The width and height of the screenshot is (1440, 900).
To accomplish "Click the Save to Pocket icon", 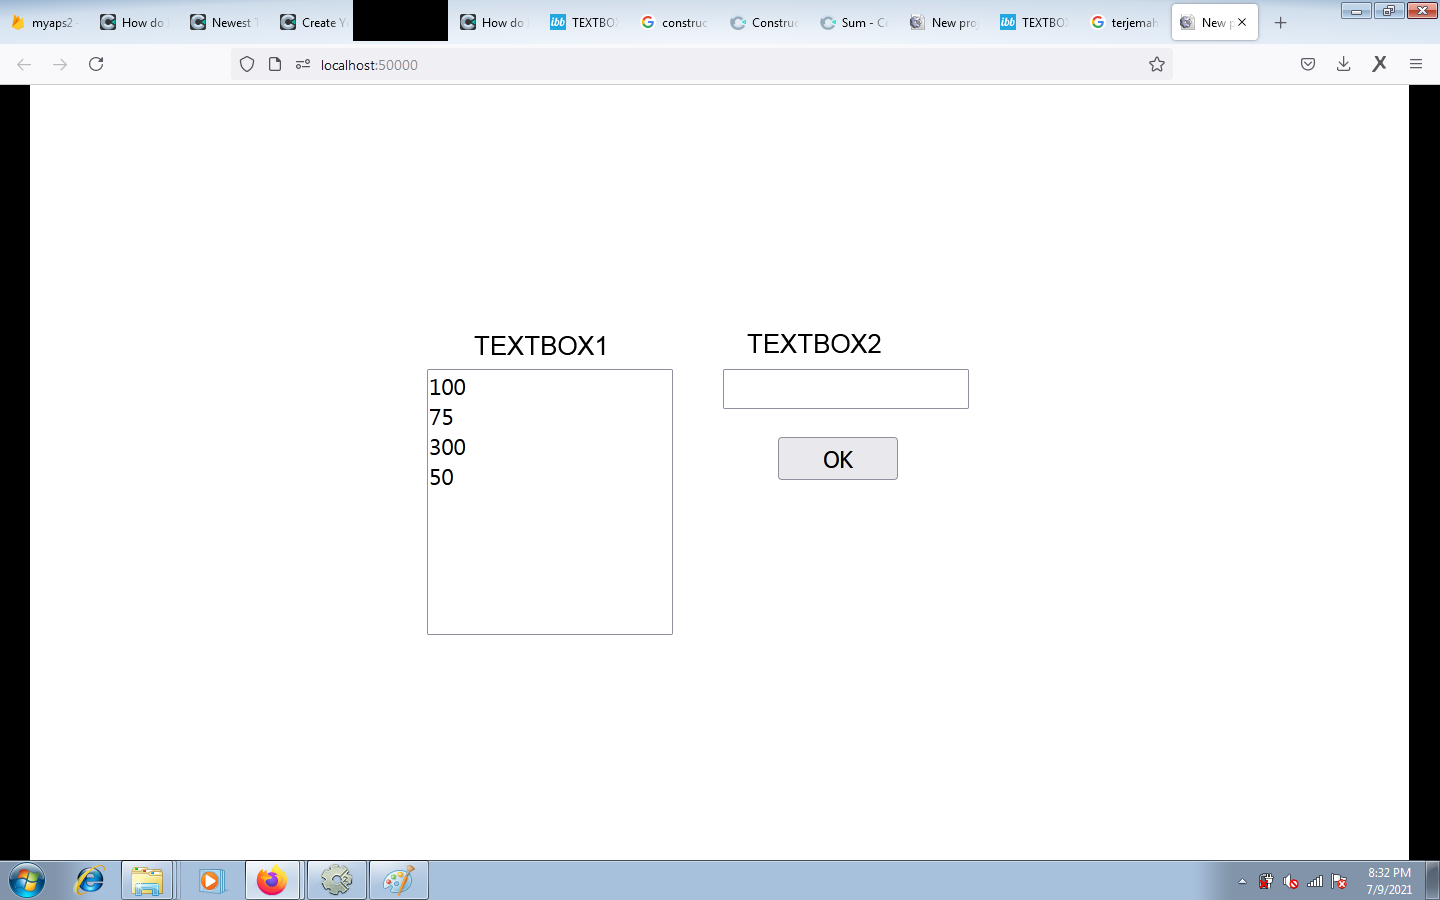I will [x=1308, y=64].
